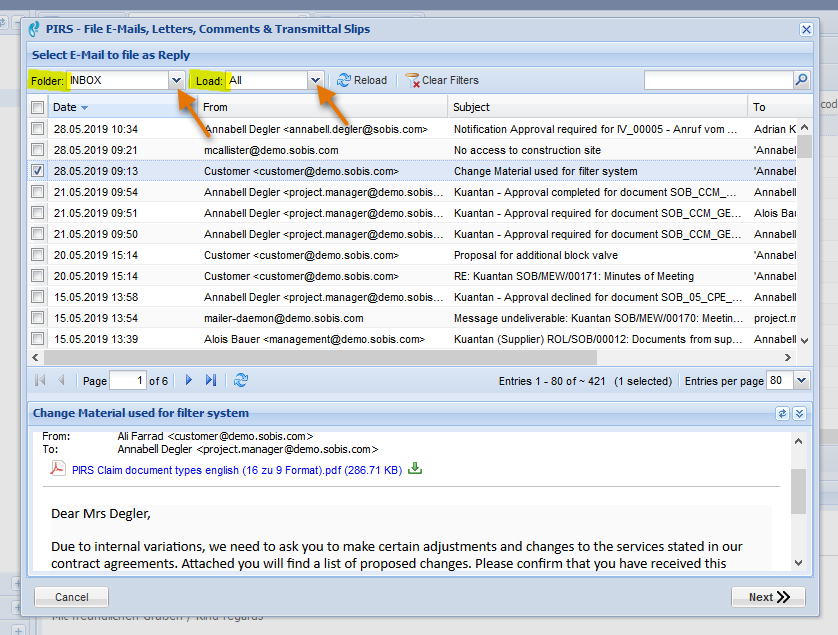Viewport: 838px width, 635px height.
Task: Sort by the Subject column header
Action: (472, 107)
